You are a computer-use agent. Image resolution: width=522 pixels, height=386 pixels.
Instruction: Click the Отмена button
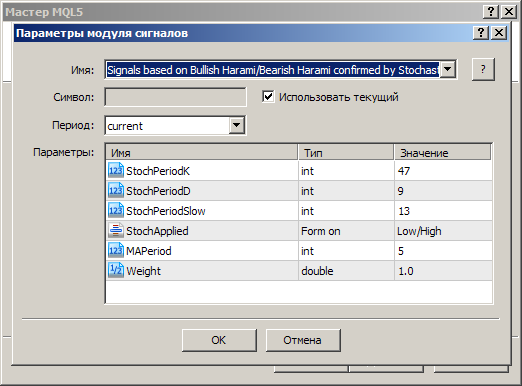click(303, 340)
